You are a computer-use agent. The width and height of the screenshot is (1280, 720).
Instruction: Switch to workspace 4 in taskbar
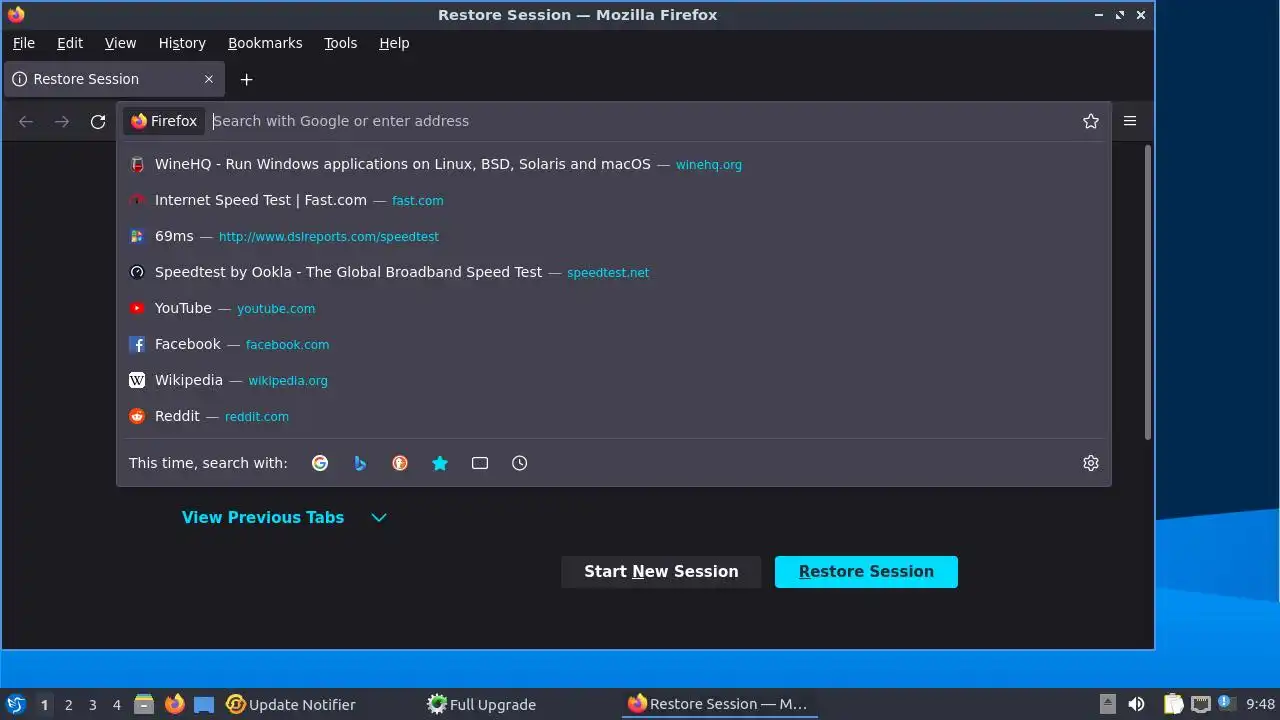point(117,705)
